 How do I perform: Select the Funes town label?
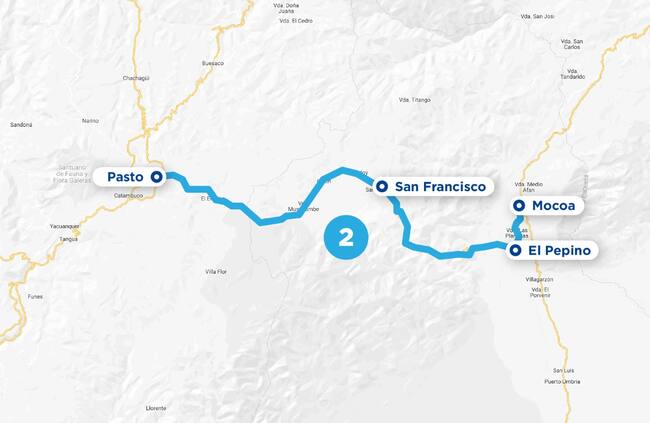[35, 297]
